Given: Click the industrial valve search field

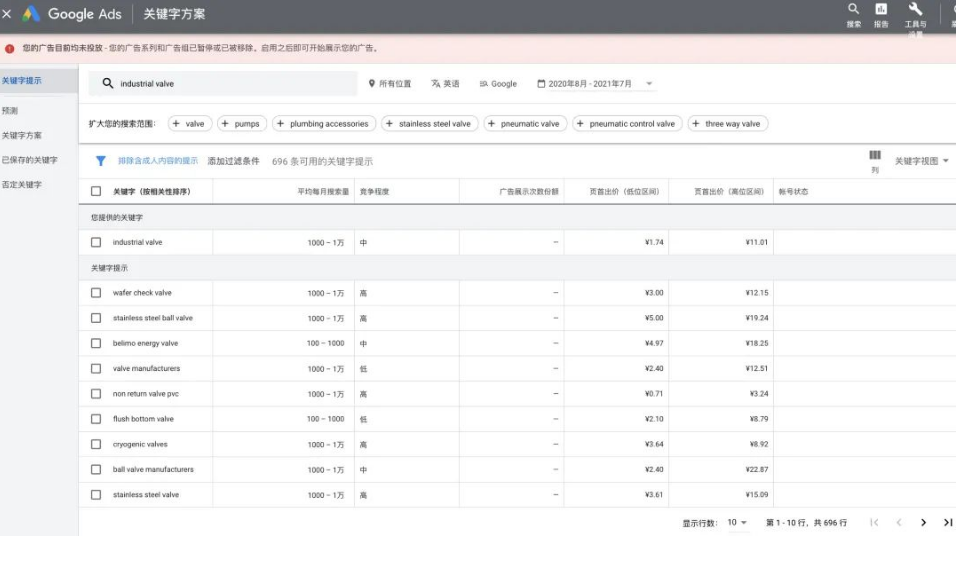Looking at the screenshot, I should (230, 84).
